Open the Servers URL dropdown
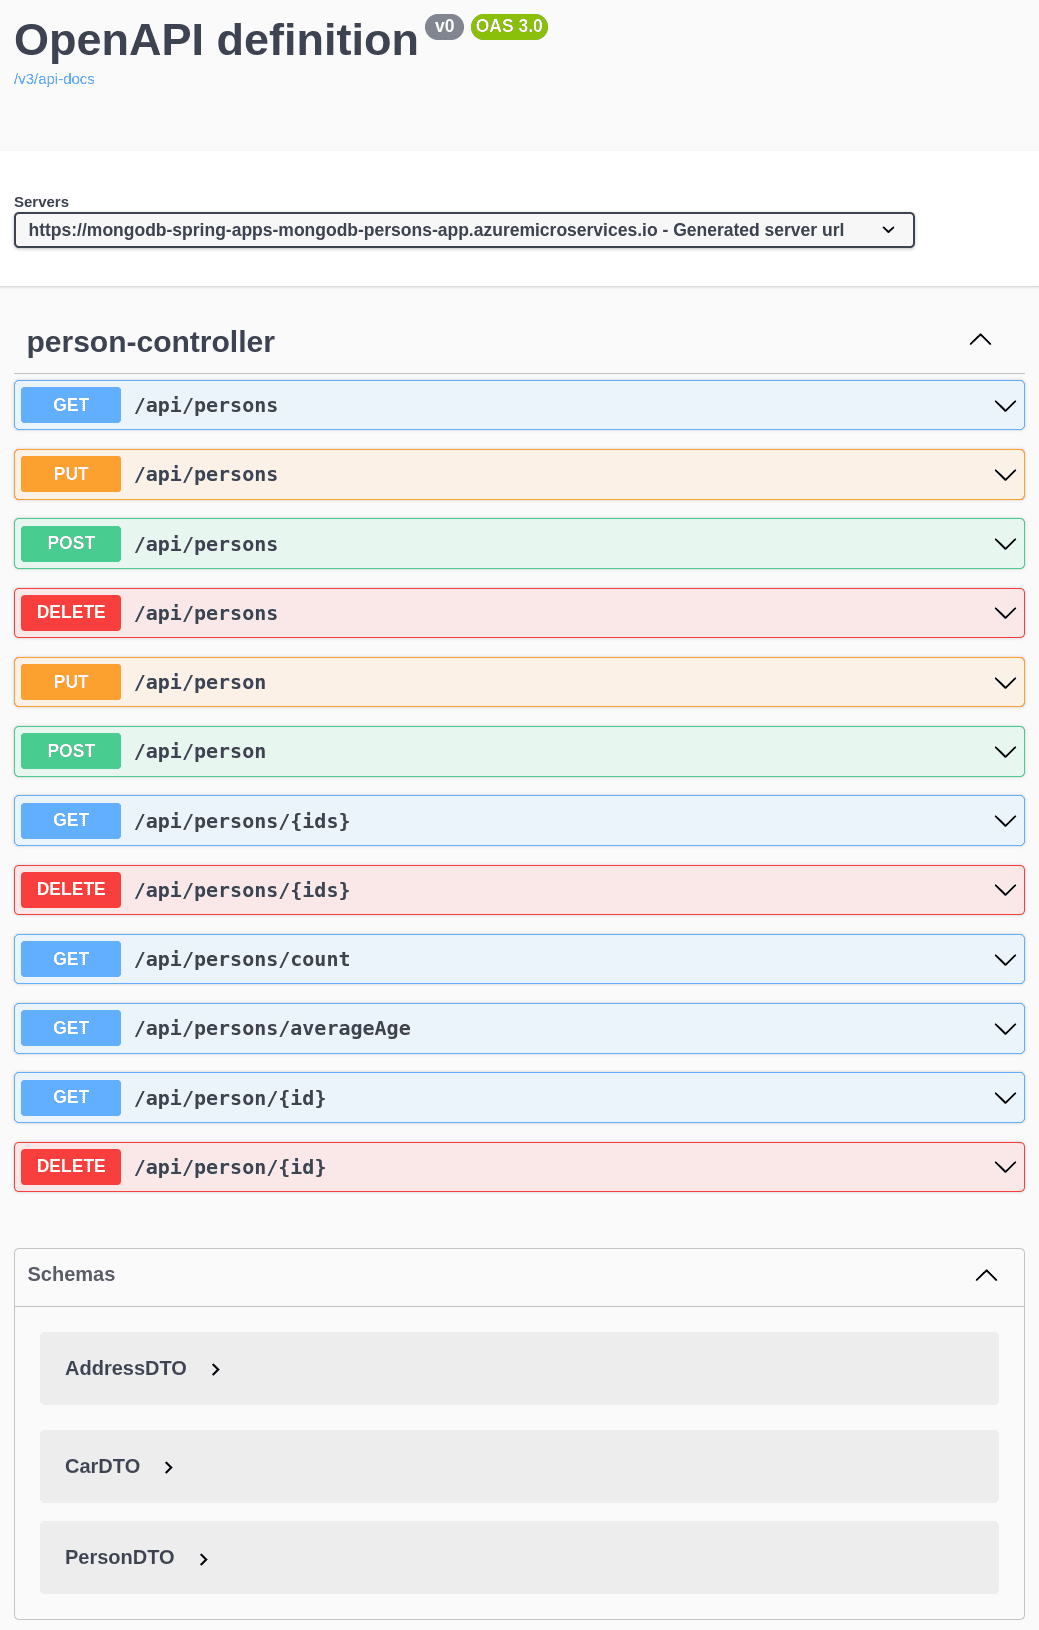Image resolution: width=1039 pixels, height=1630 pixels. [x=464, y=230]
